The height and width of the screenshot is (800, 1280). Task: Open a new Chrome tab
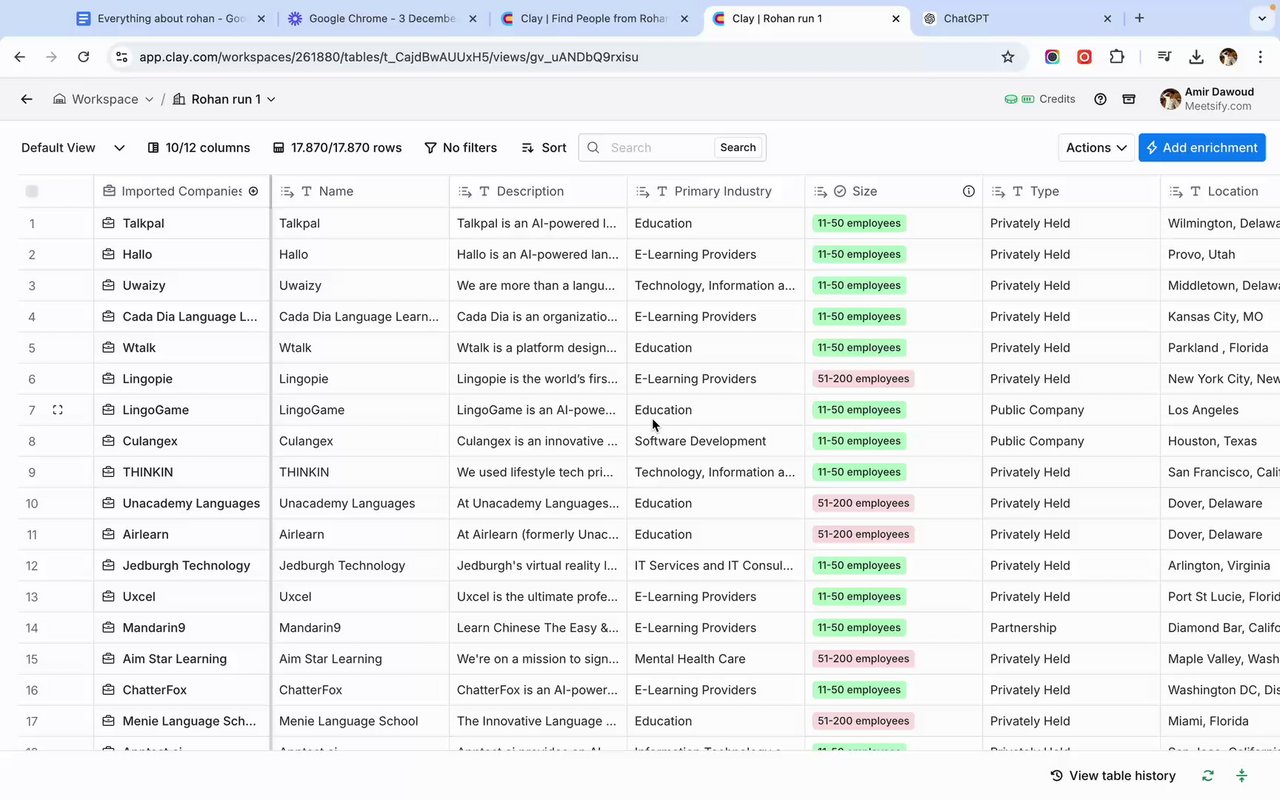click(x=1139, y=18)
